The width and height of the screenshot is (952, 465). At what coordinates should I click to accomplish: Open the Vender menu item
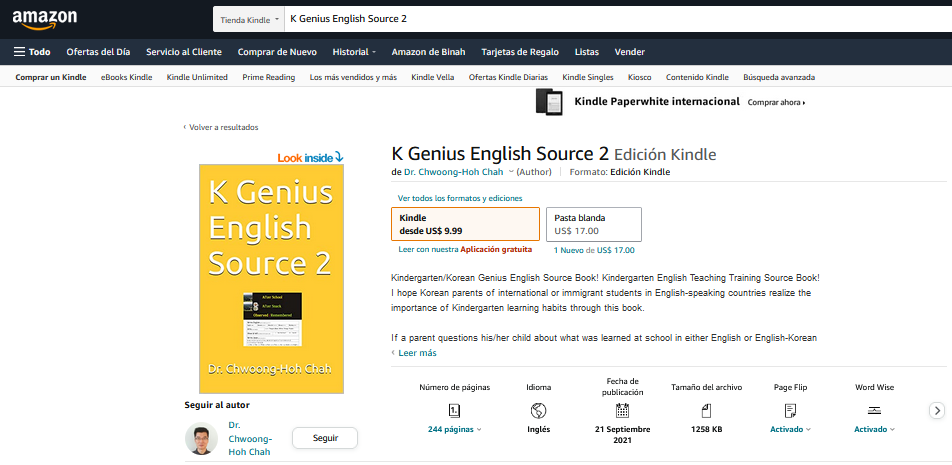pos(630,52)
